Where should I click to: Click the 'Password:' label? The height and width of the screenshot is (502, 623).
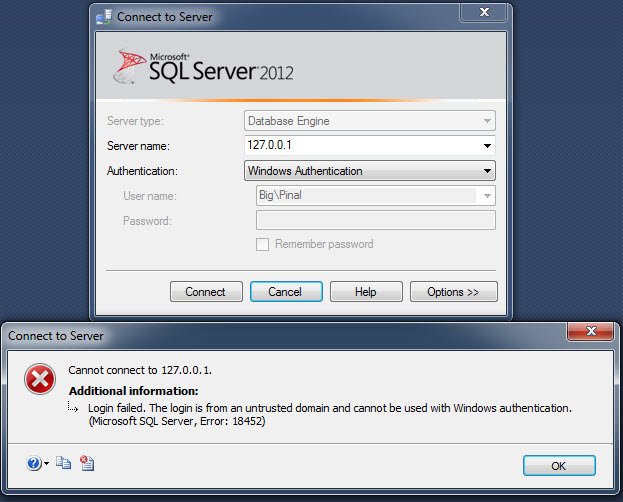click(x=147, y=221)
